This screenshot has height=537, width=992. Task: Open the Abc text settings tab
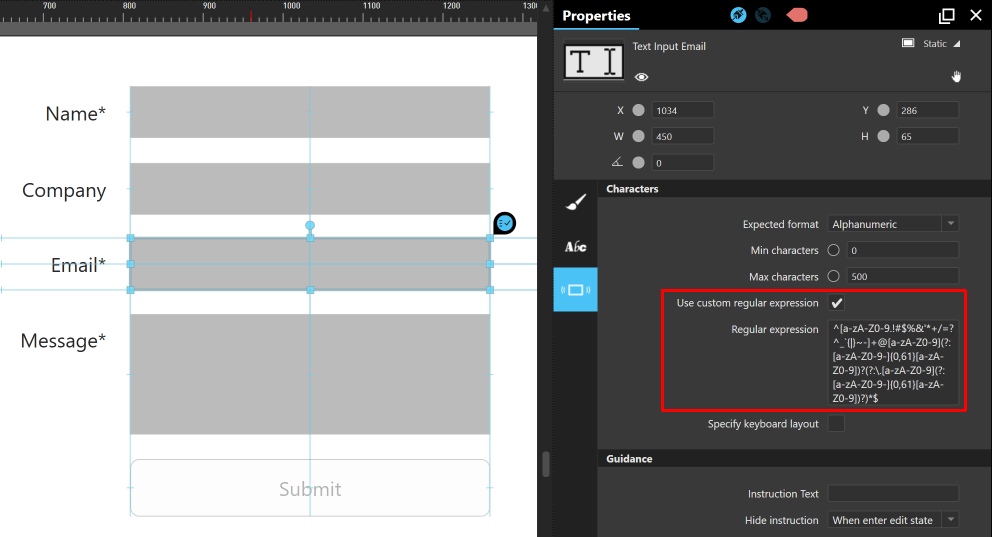(575, 246)
